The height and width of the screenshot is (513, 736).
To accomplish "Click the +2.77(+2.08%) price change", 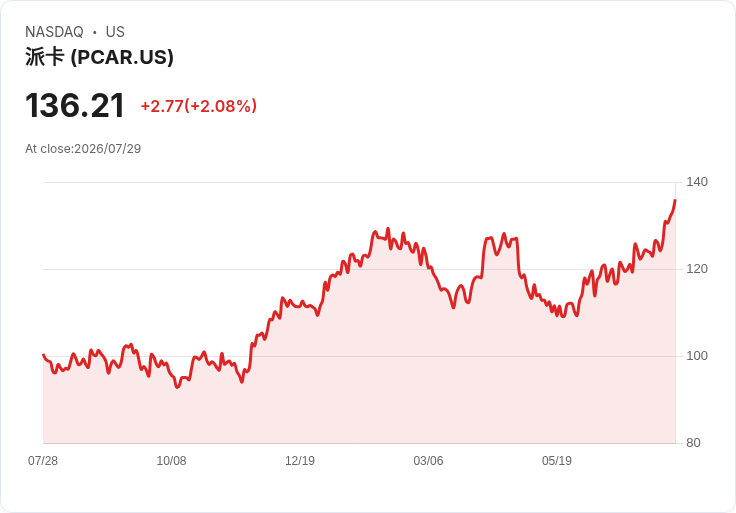I will [199, 106].
